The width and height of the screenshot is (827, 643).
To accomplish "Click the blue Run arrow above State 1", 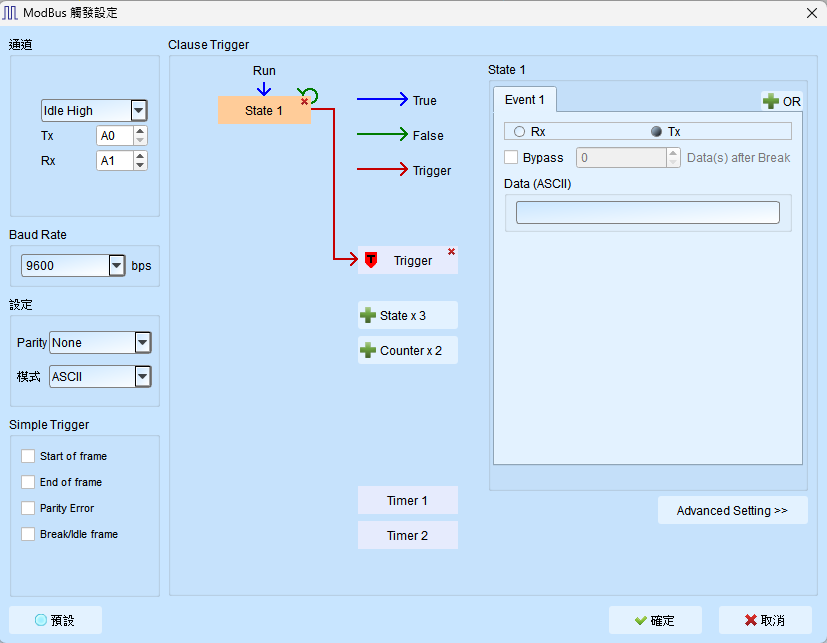I will click(x=264, y=88).
